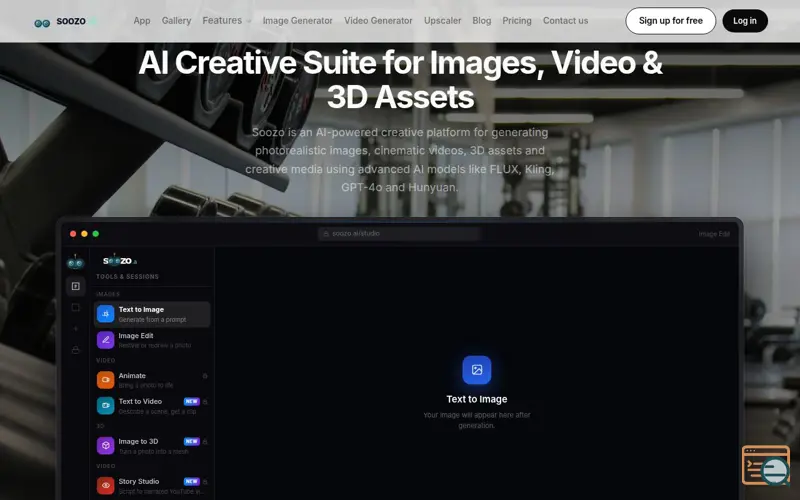Viewport: 800px width, 500px height.
Task: Click the lock icon on Text to Video row
Action: [205, 402]
